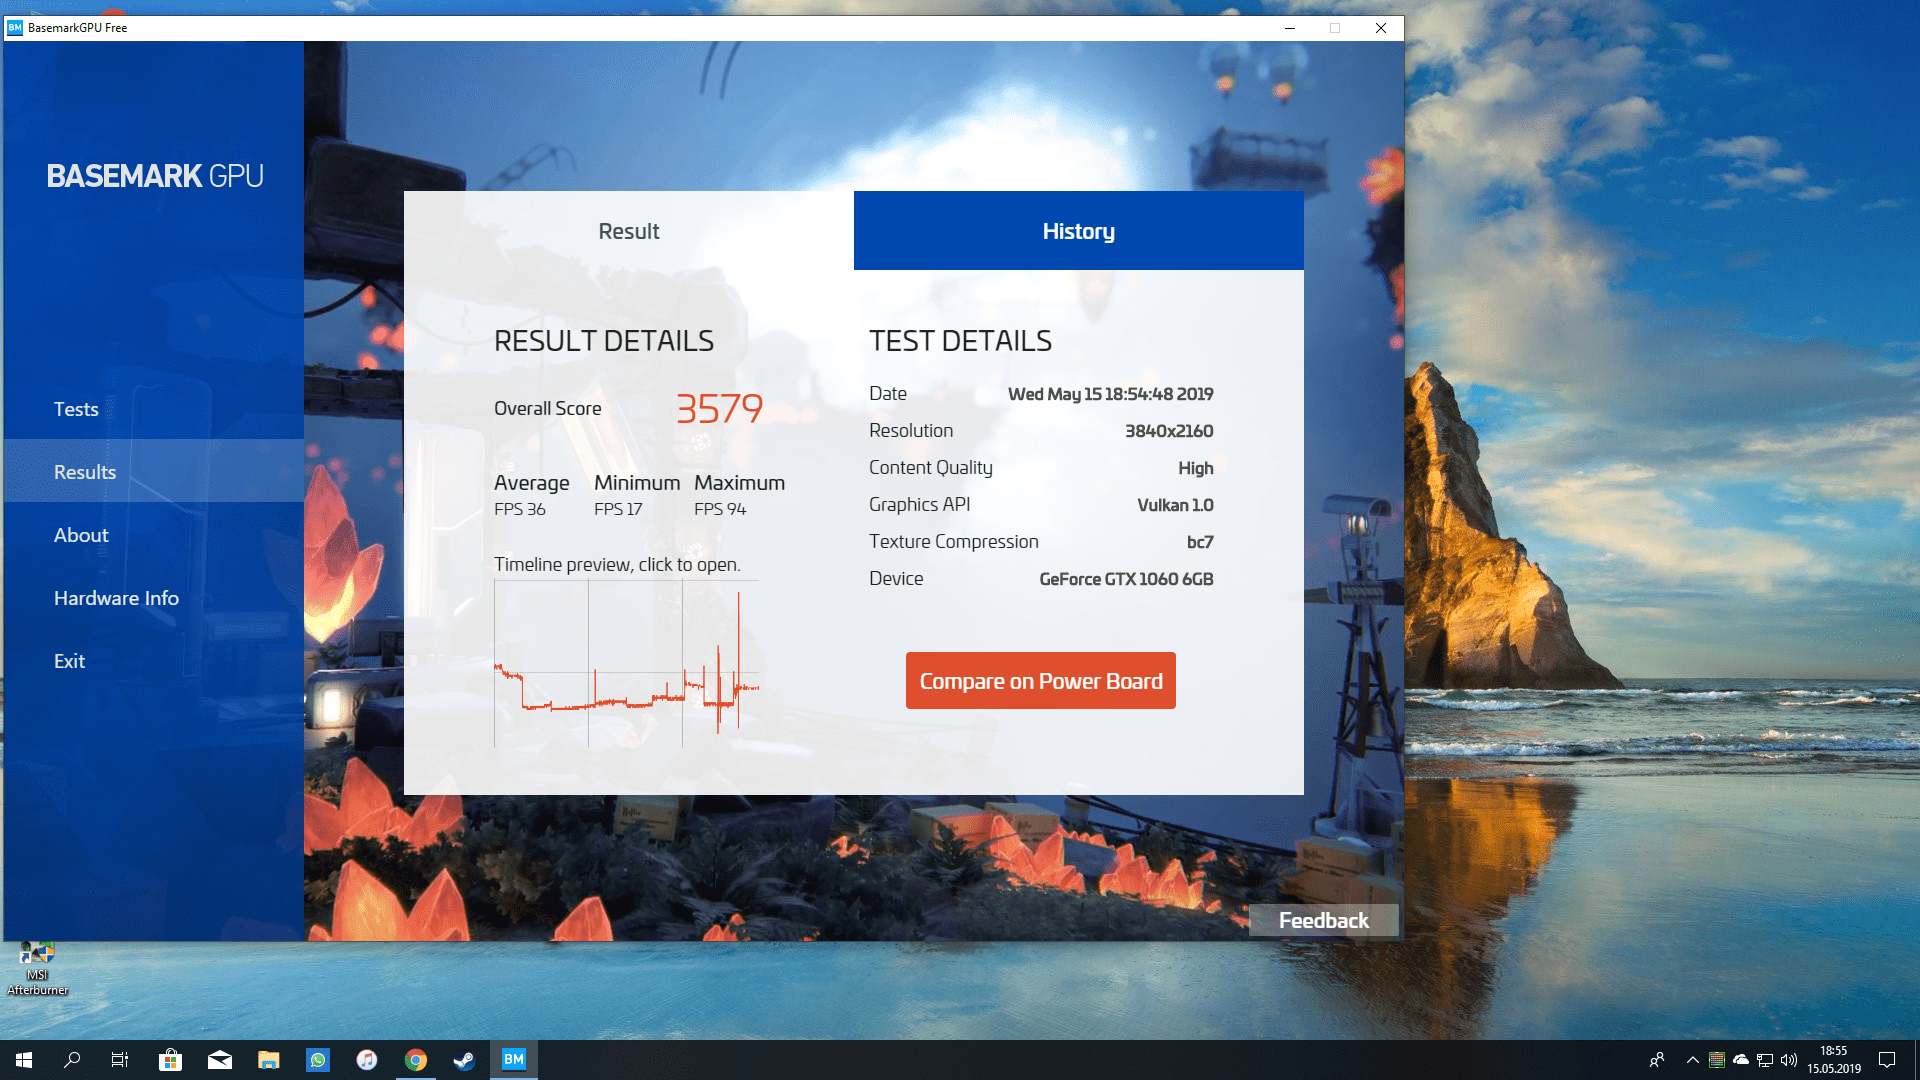Click About in the left menu
The width and height of the screenshot is (1920, 1080).
[81, 535]
